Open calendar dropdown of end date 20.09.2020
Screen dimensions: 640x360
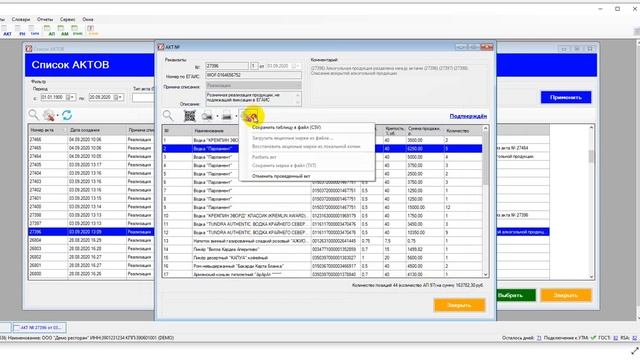(120, 97)
